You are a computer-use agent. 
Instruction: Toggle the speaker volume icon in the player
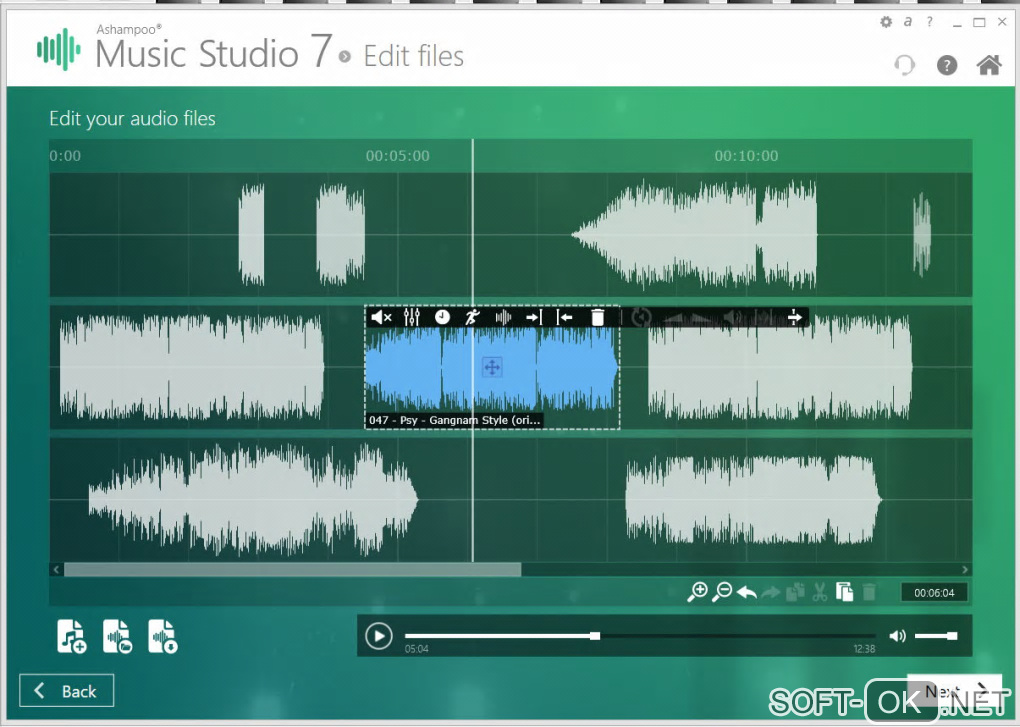(x=898, y=635)
